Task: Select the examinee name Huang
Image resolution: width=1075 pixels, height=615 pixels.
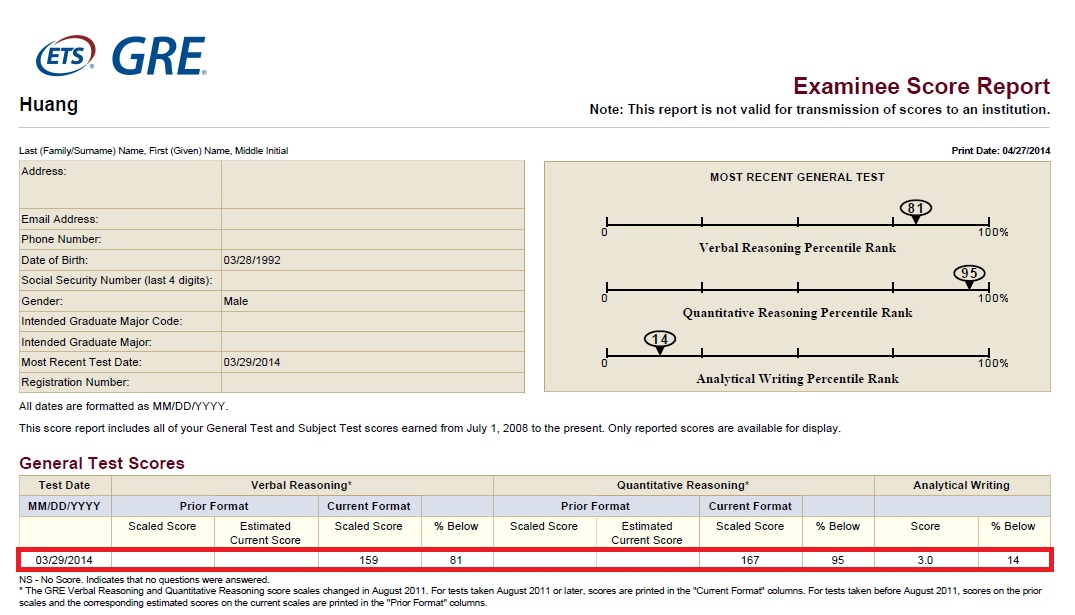Action: tap(49, 104)
